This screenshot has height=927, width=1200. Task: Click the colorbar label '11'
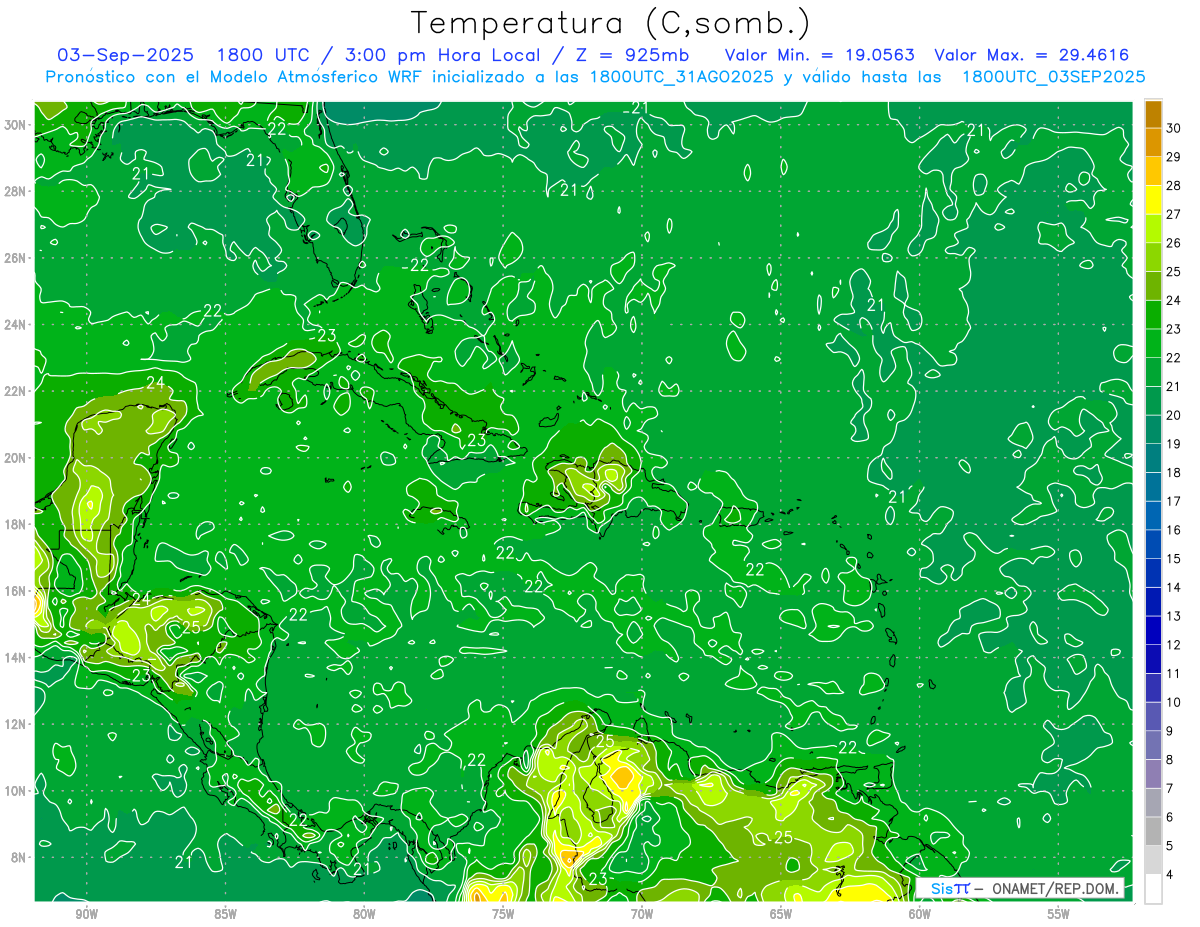1174,674
